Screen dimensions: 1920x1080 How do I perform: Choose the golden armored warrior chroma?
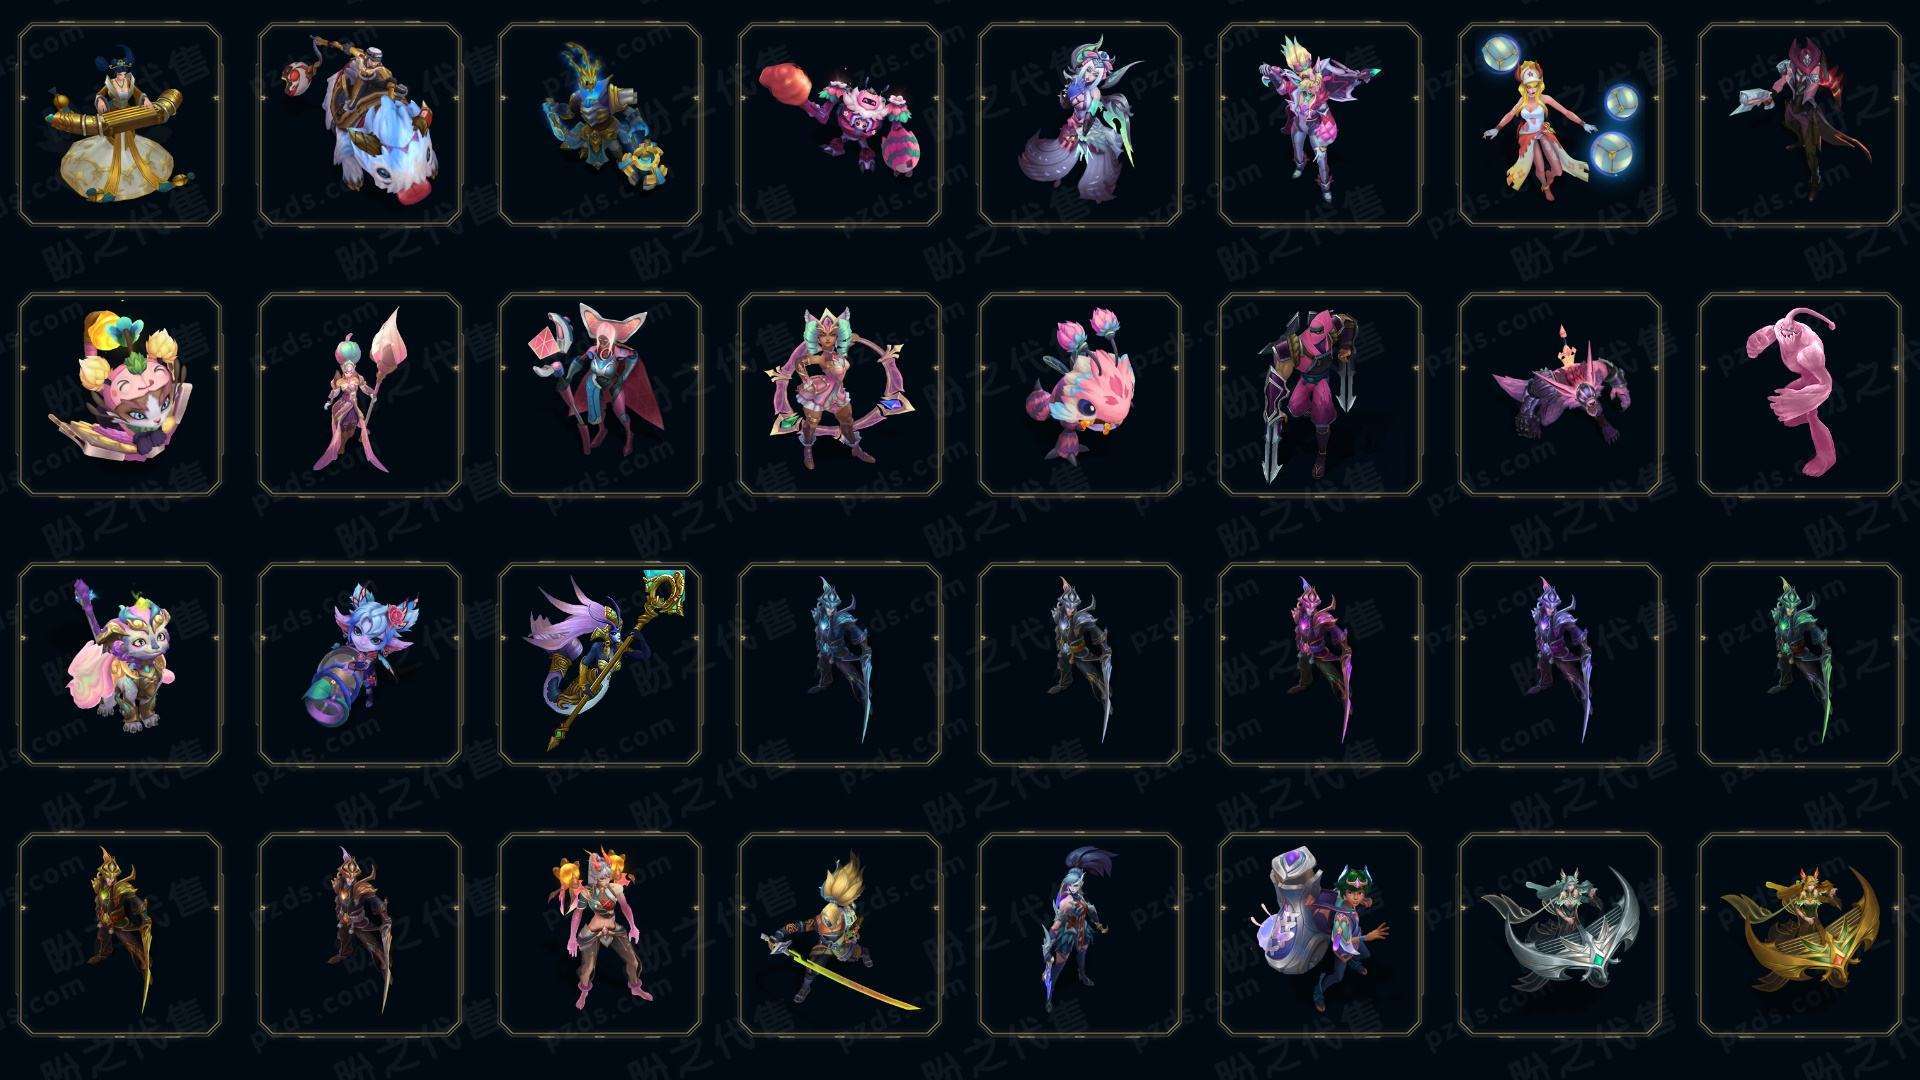120,934
